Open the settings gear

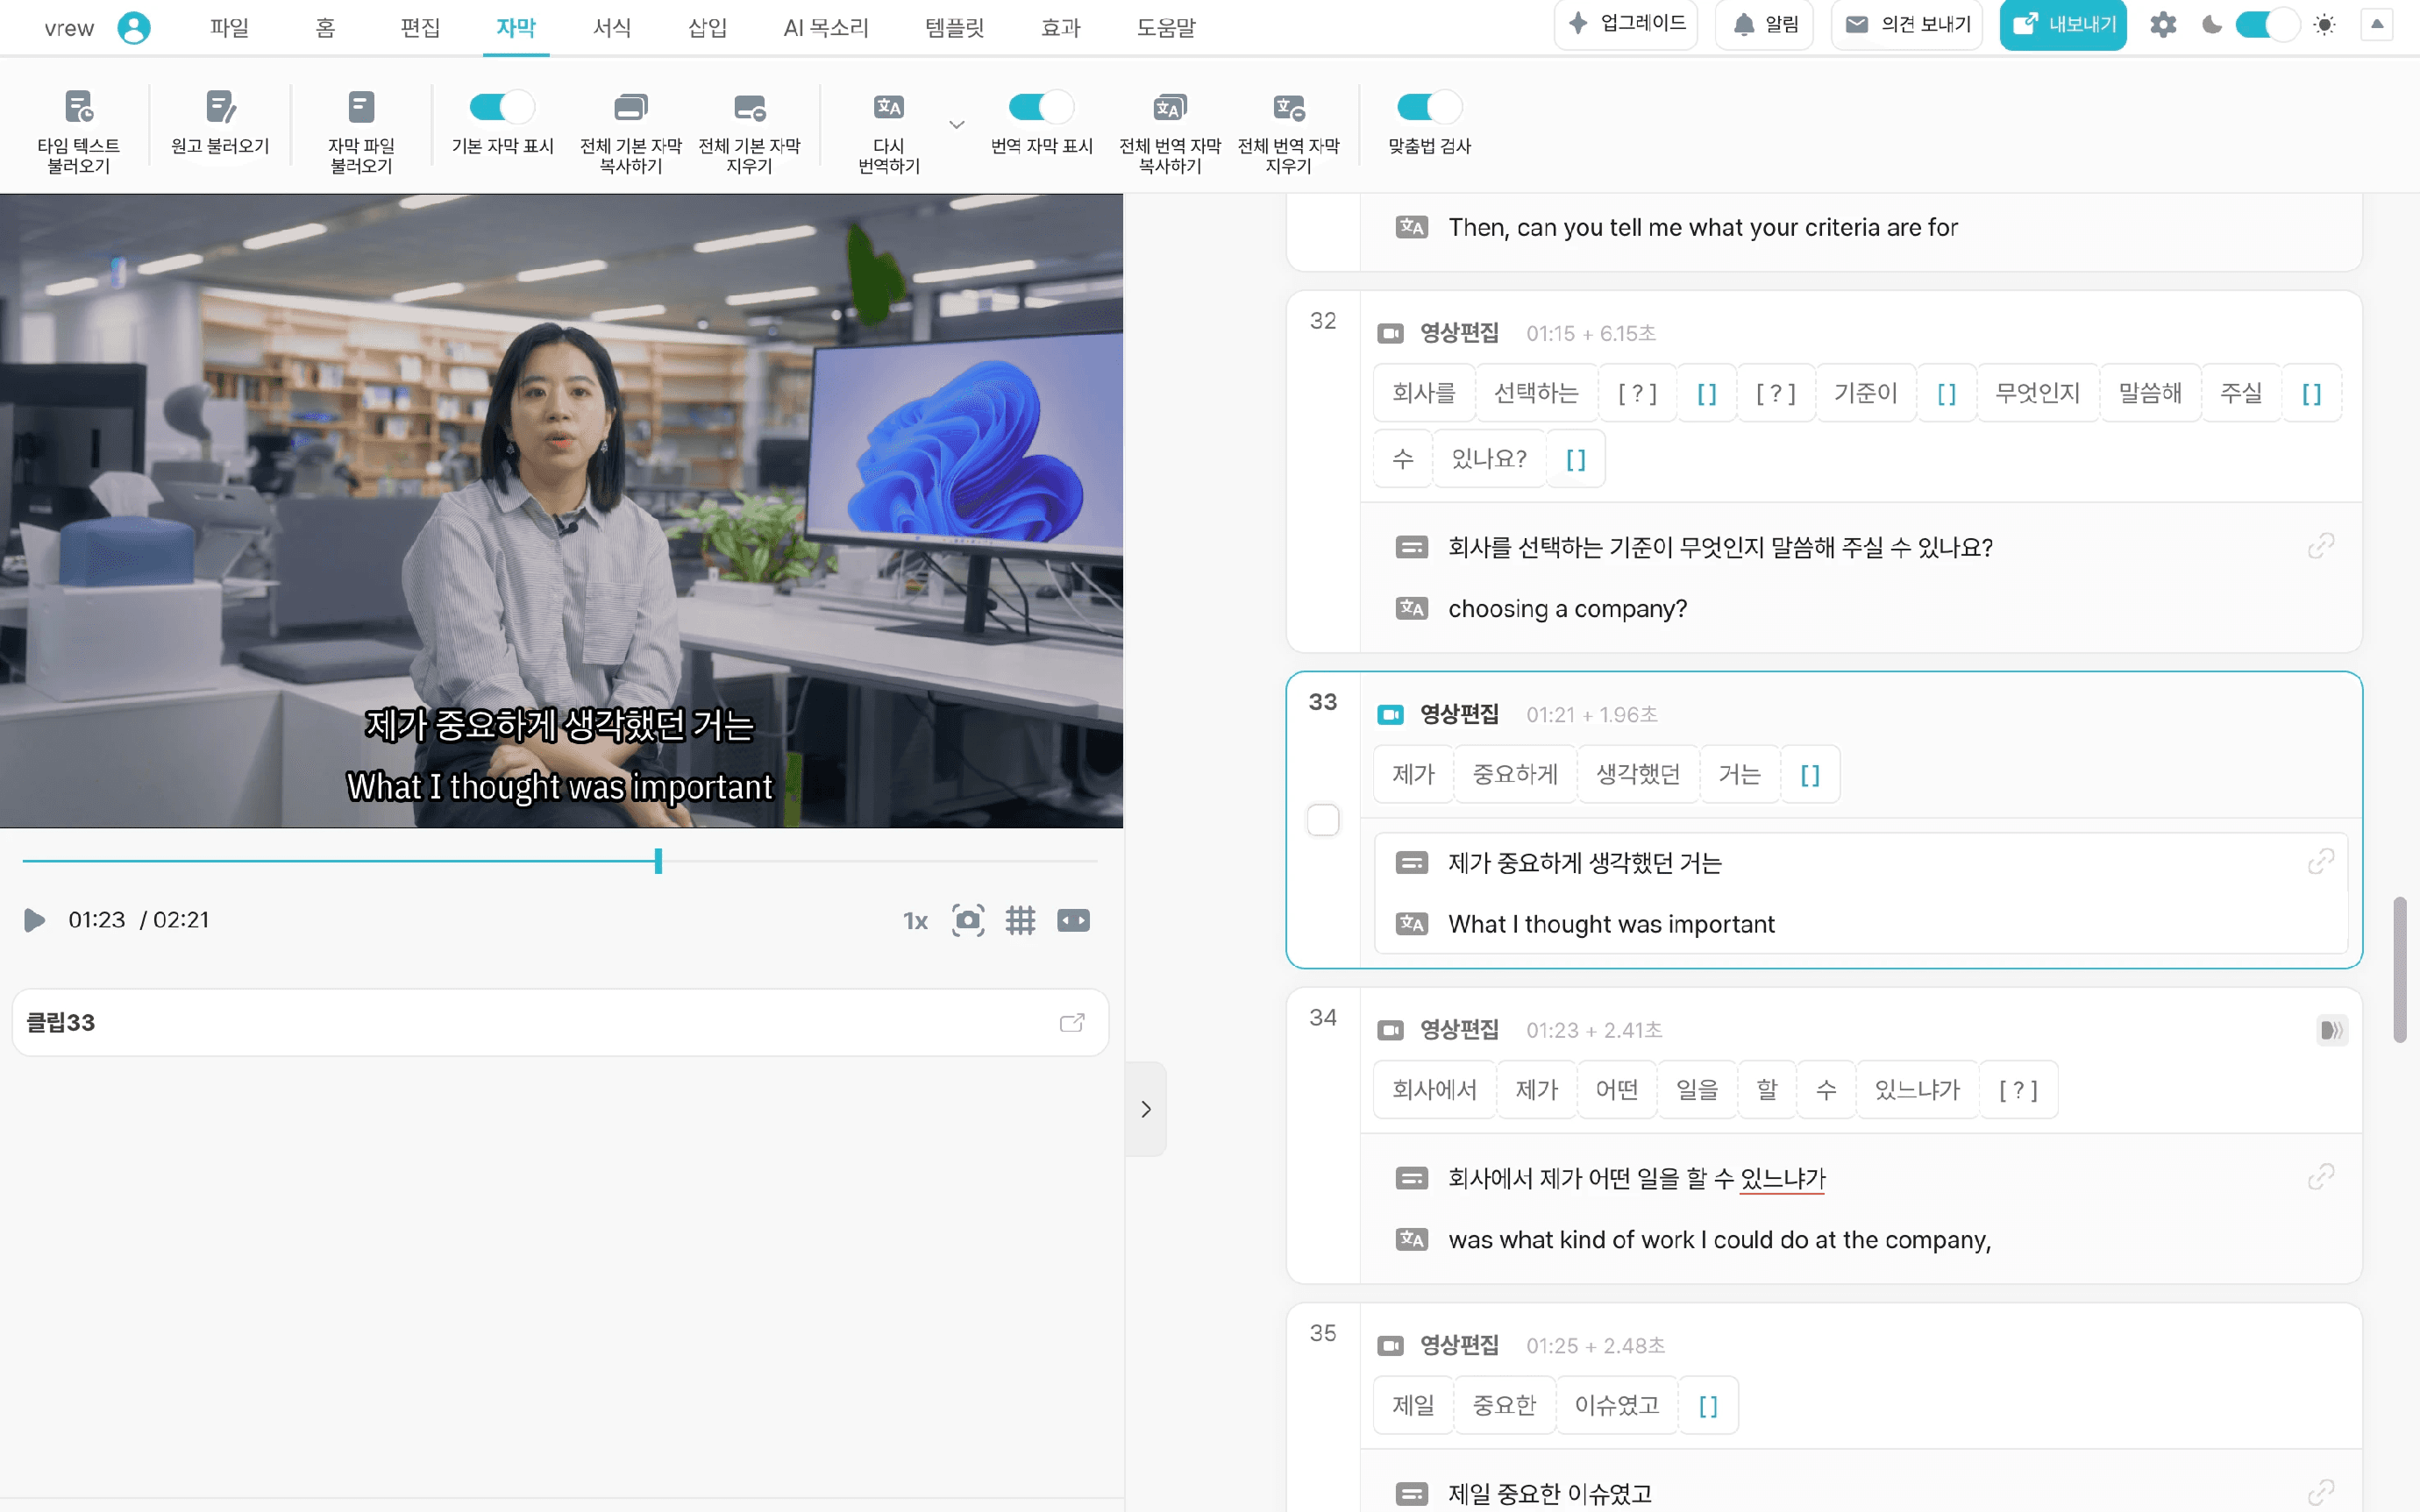point(2163,25)
